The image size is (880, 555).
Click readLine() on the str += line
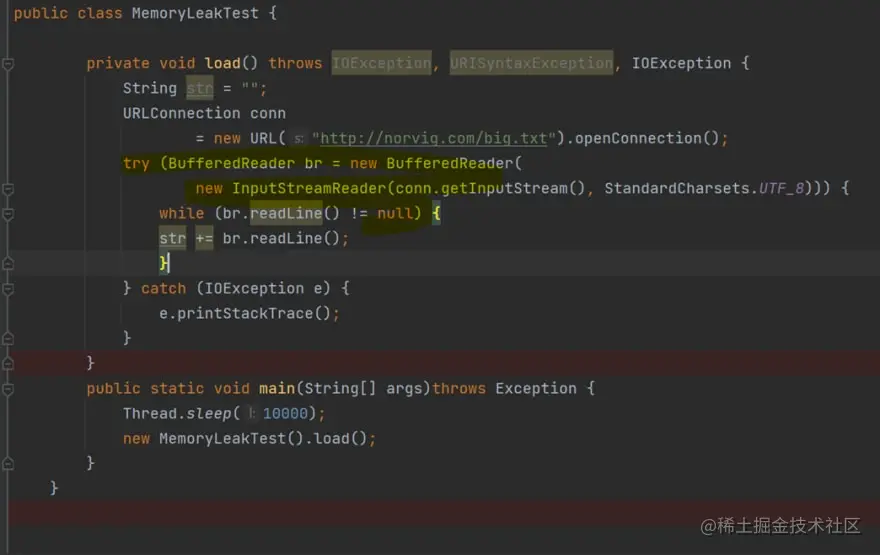(x=295, y=238)
